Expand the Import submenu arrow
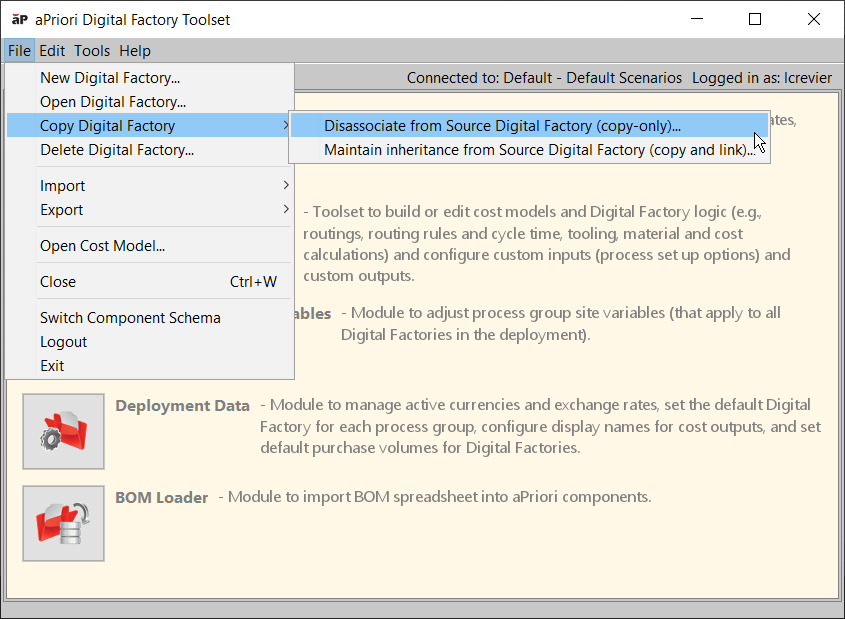This screenshot has height=619, width=845. point(286,185)
